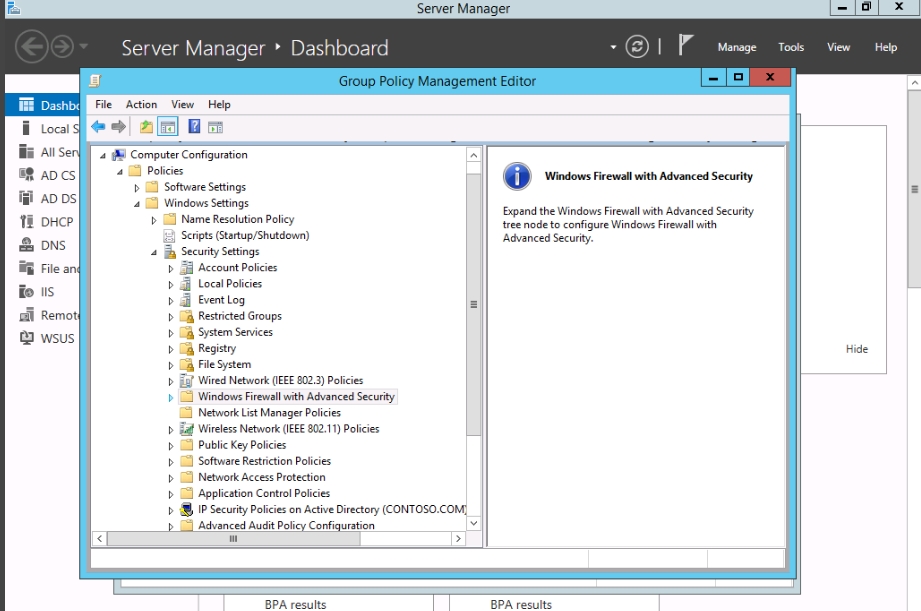Select DNS icon in Server Manager sidebar
This screenshot has height=611, width=921.
[26, 245]
